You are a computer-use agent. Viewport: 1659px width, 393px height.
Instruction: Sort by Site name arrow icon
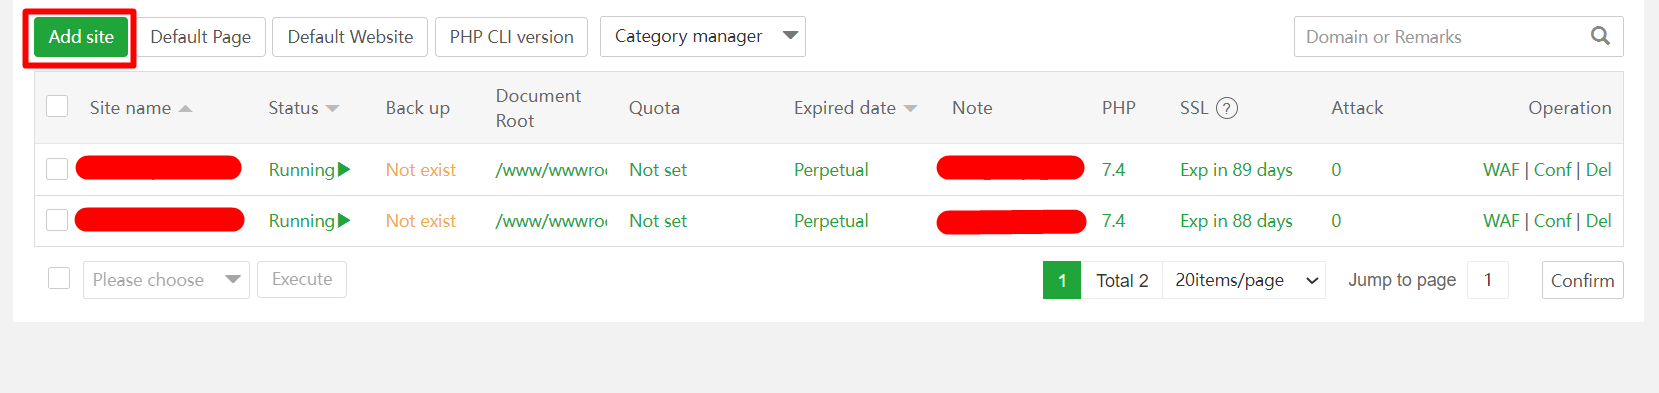185,108
